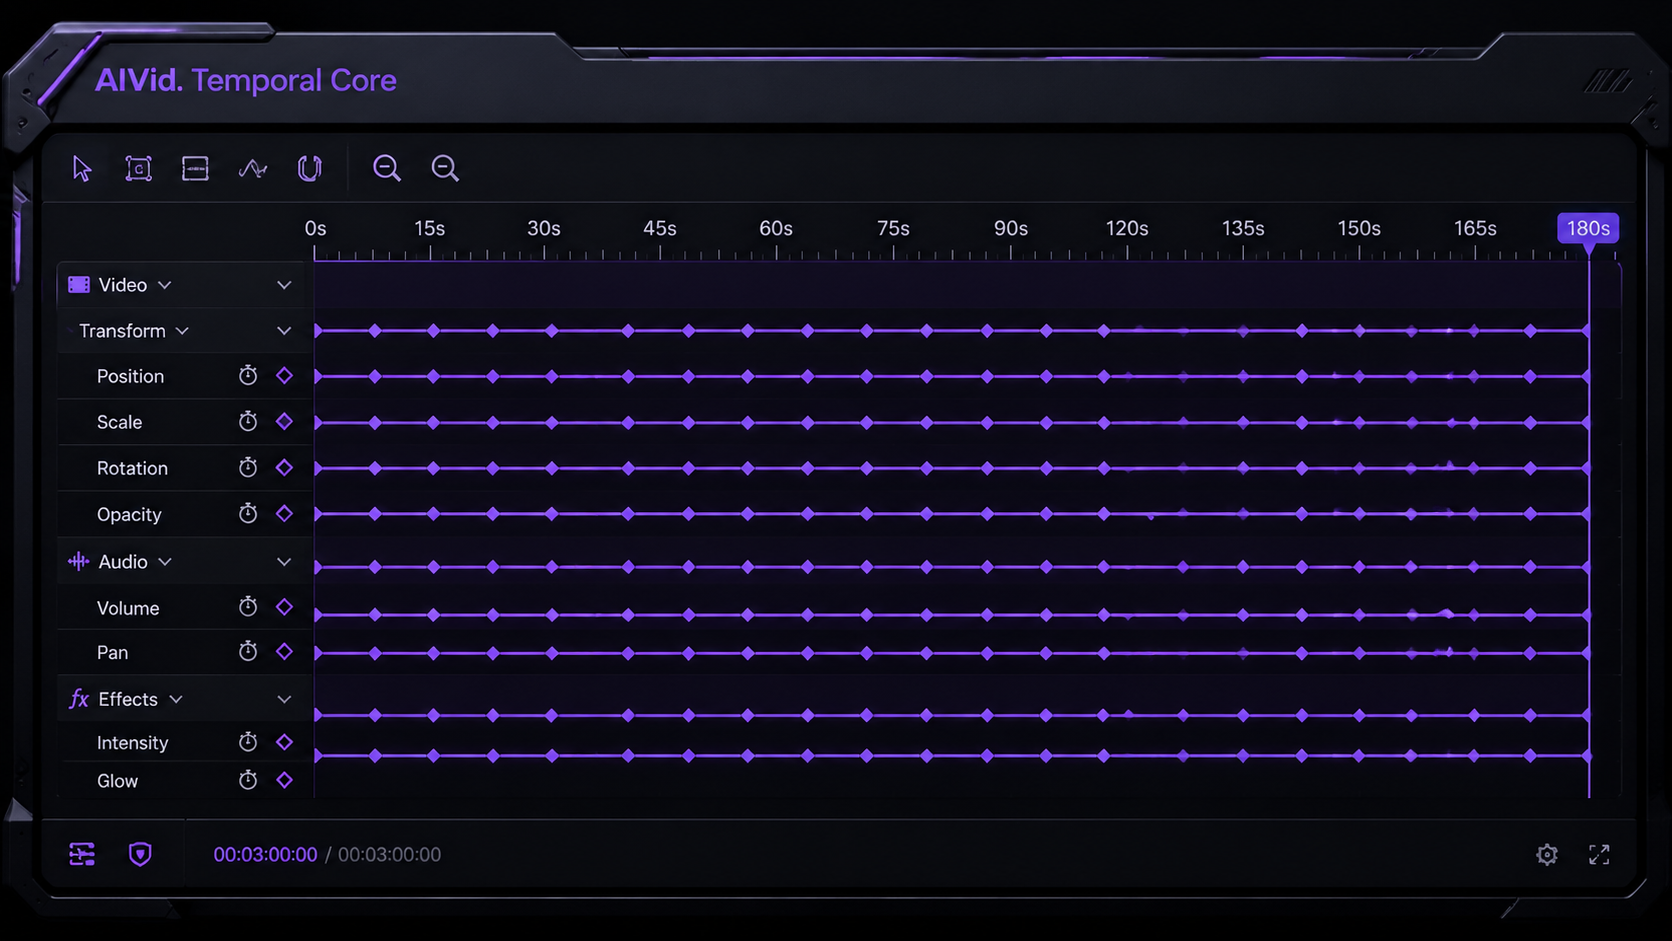The image size is (1672, 941).
Task: Toggle the Volume stopwatch animation
Action: click(248, 607)
